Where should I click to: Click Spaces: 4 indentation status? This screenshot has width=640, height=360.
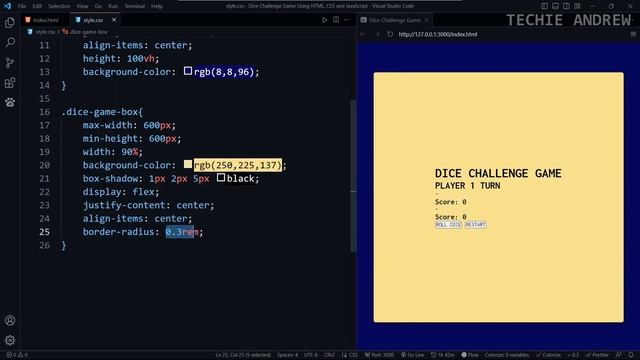287,355
